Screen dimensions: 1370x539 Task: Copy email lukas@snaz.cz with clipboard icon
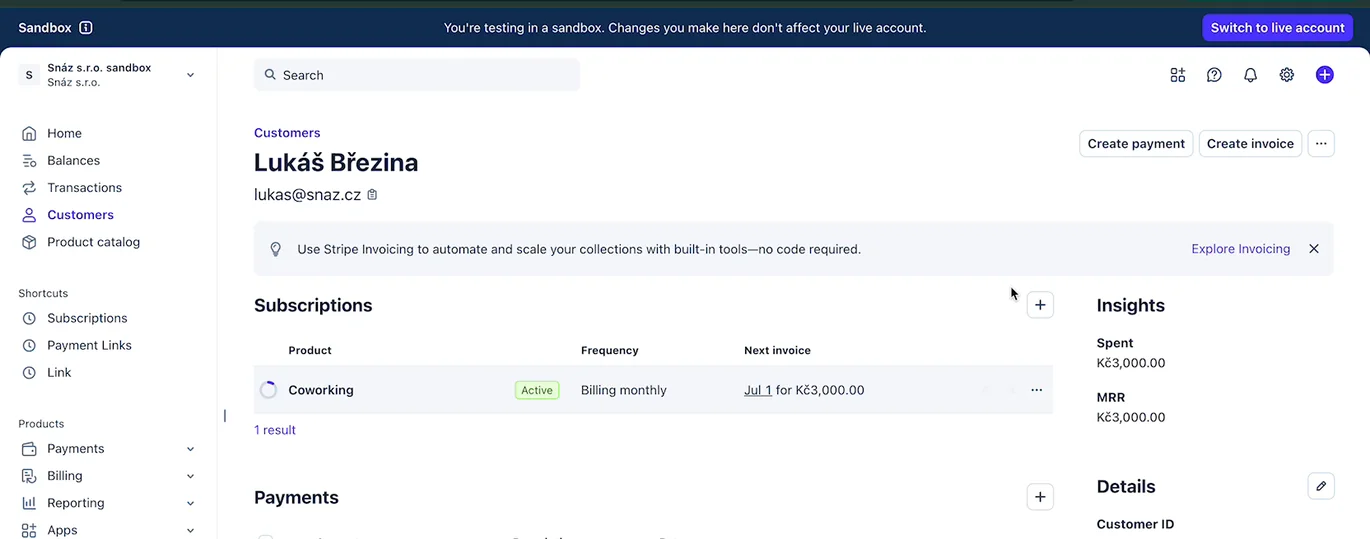click(372, 195)
